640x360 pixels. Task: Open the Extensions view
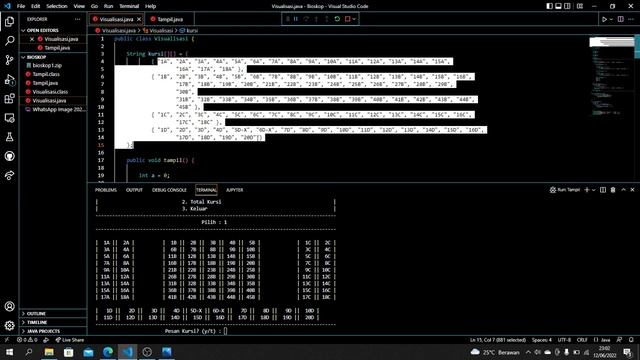tap(9, 99)
